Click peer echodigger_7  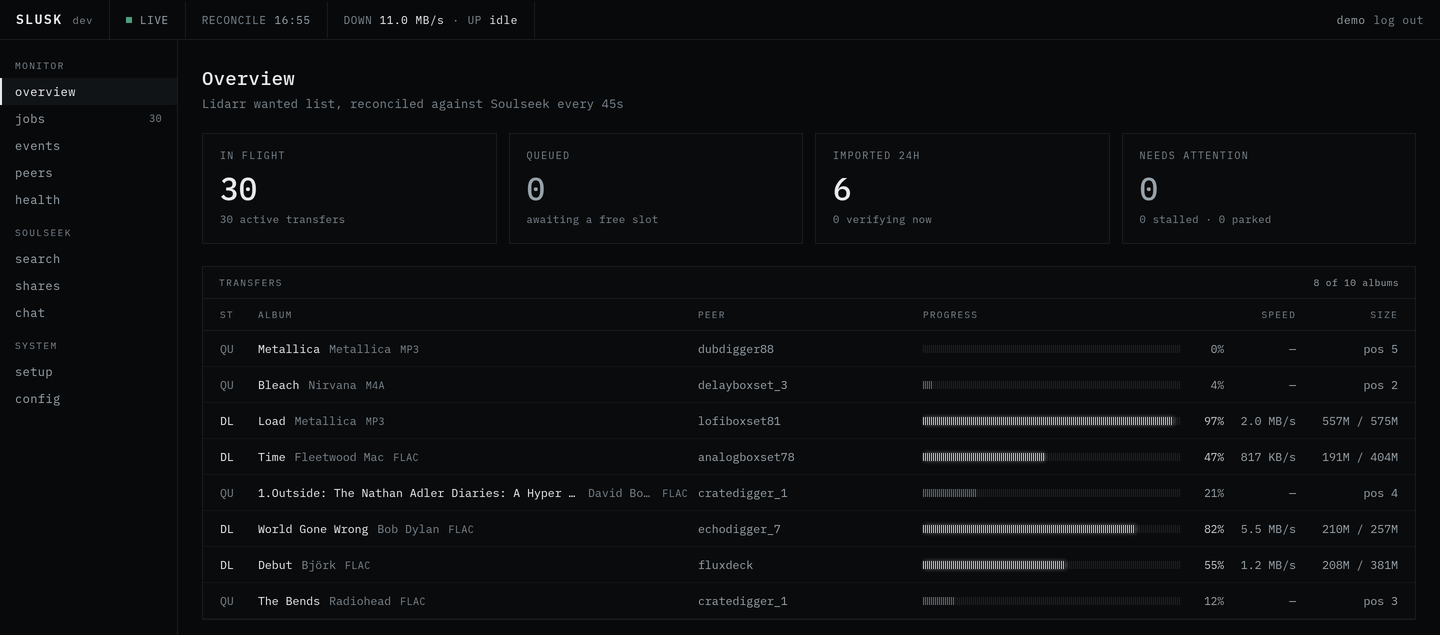(x=739, y=529)
